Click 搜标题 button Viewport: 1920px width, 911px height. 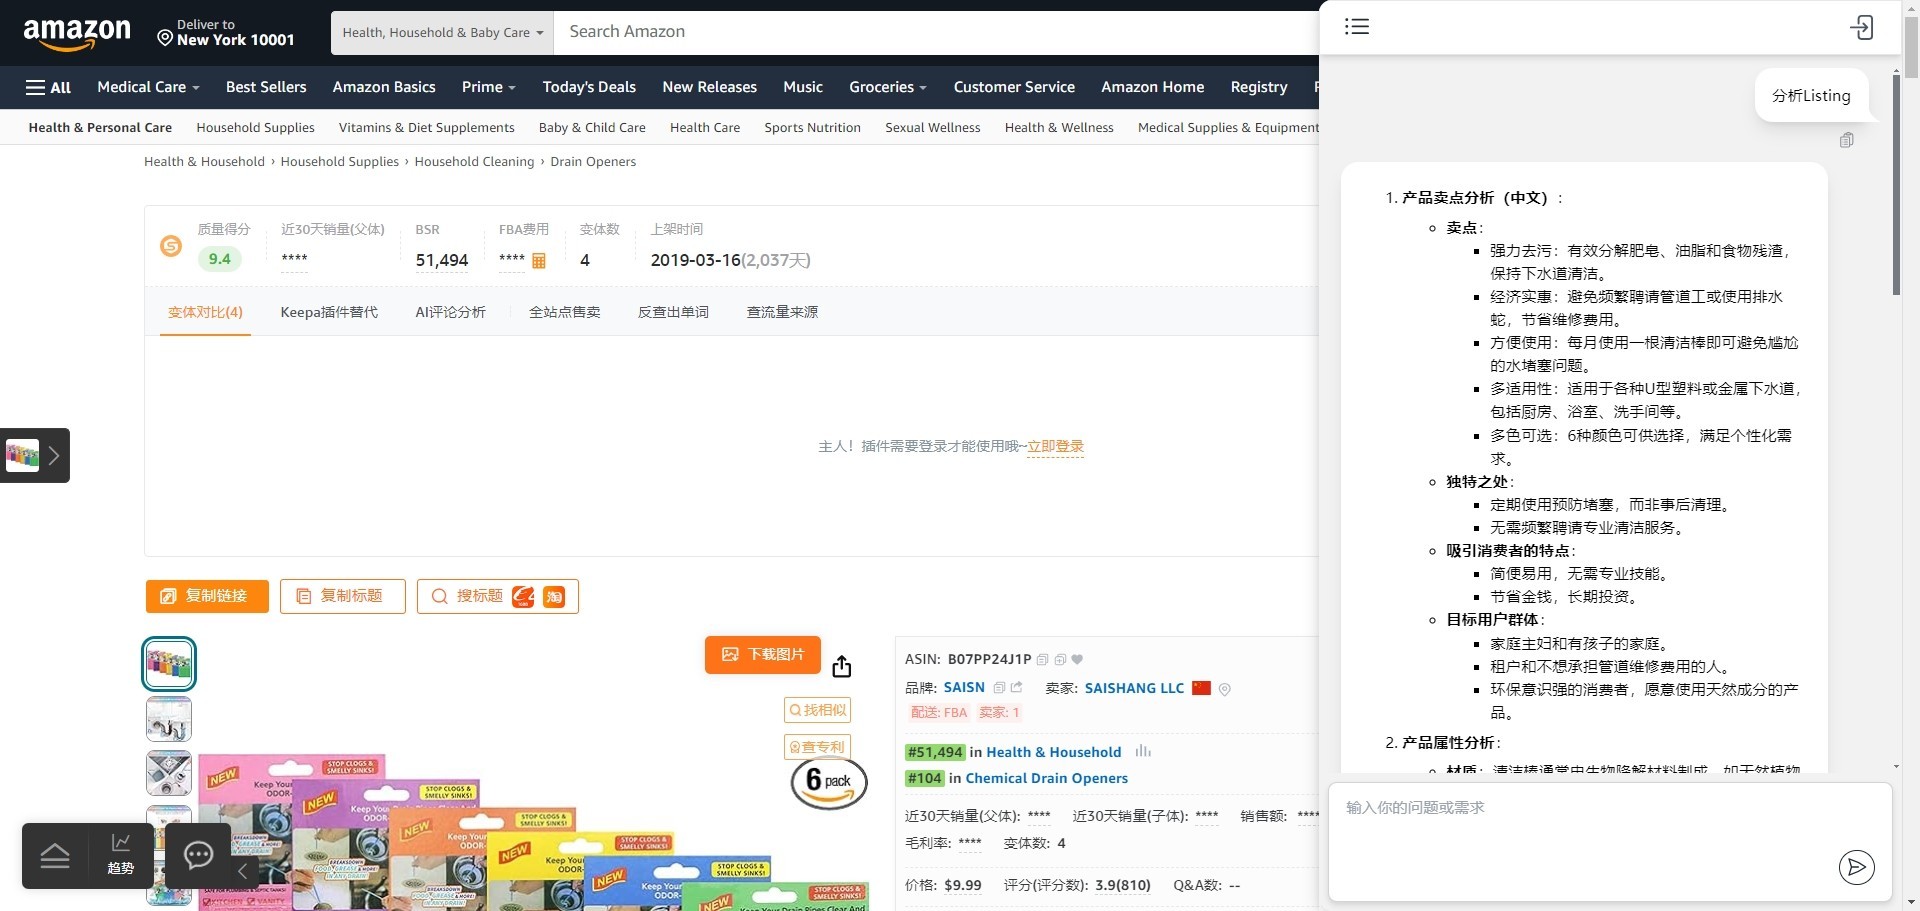(497, 596)
